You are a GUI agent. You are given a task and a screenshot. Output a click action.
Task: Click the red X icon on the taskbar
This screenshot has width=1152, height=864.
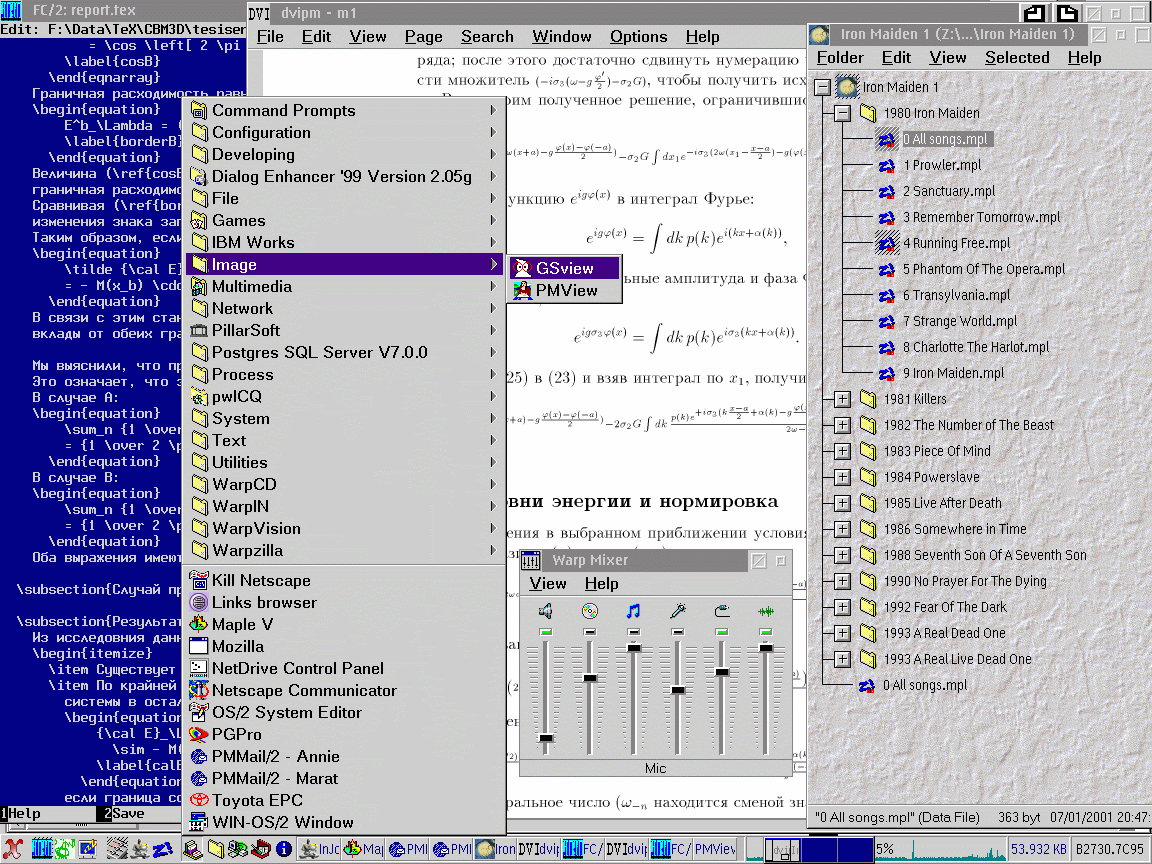tap(12, 849)
